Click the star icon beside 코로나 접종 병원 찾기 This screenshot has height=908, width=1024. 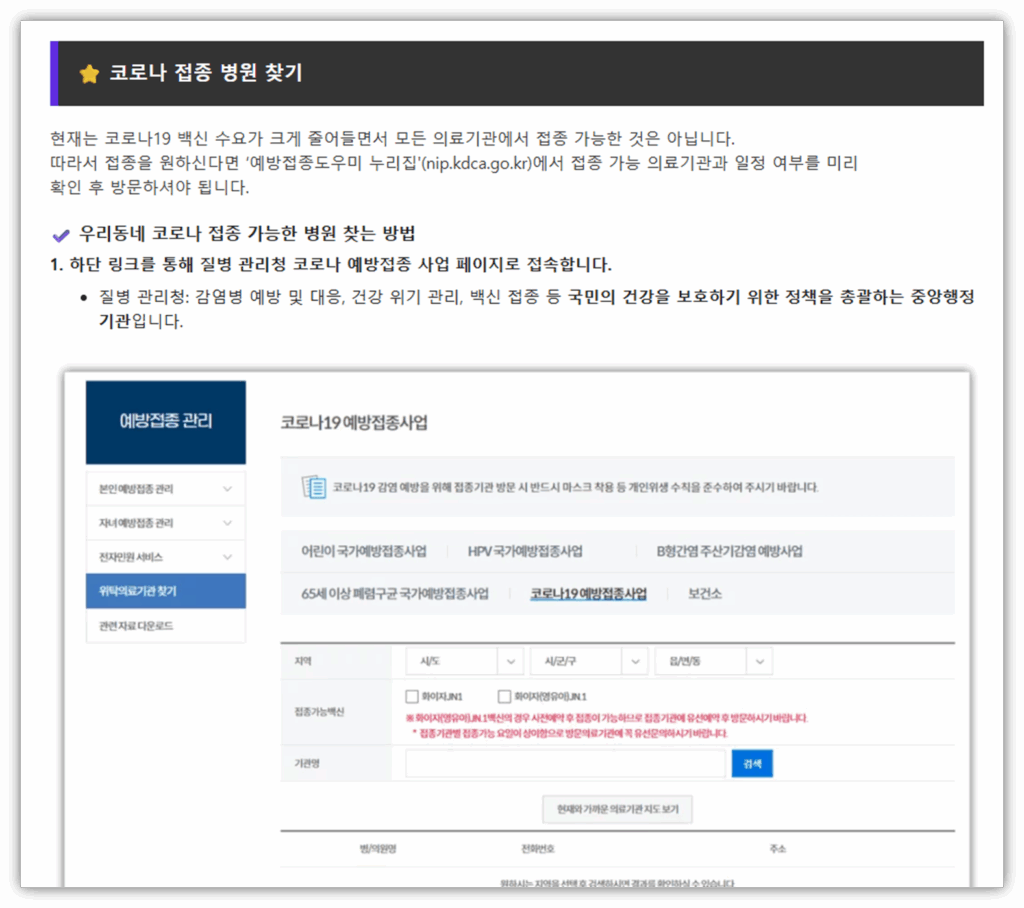tap(89, 73)
